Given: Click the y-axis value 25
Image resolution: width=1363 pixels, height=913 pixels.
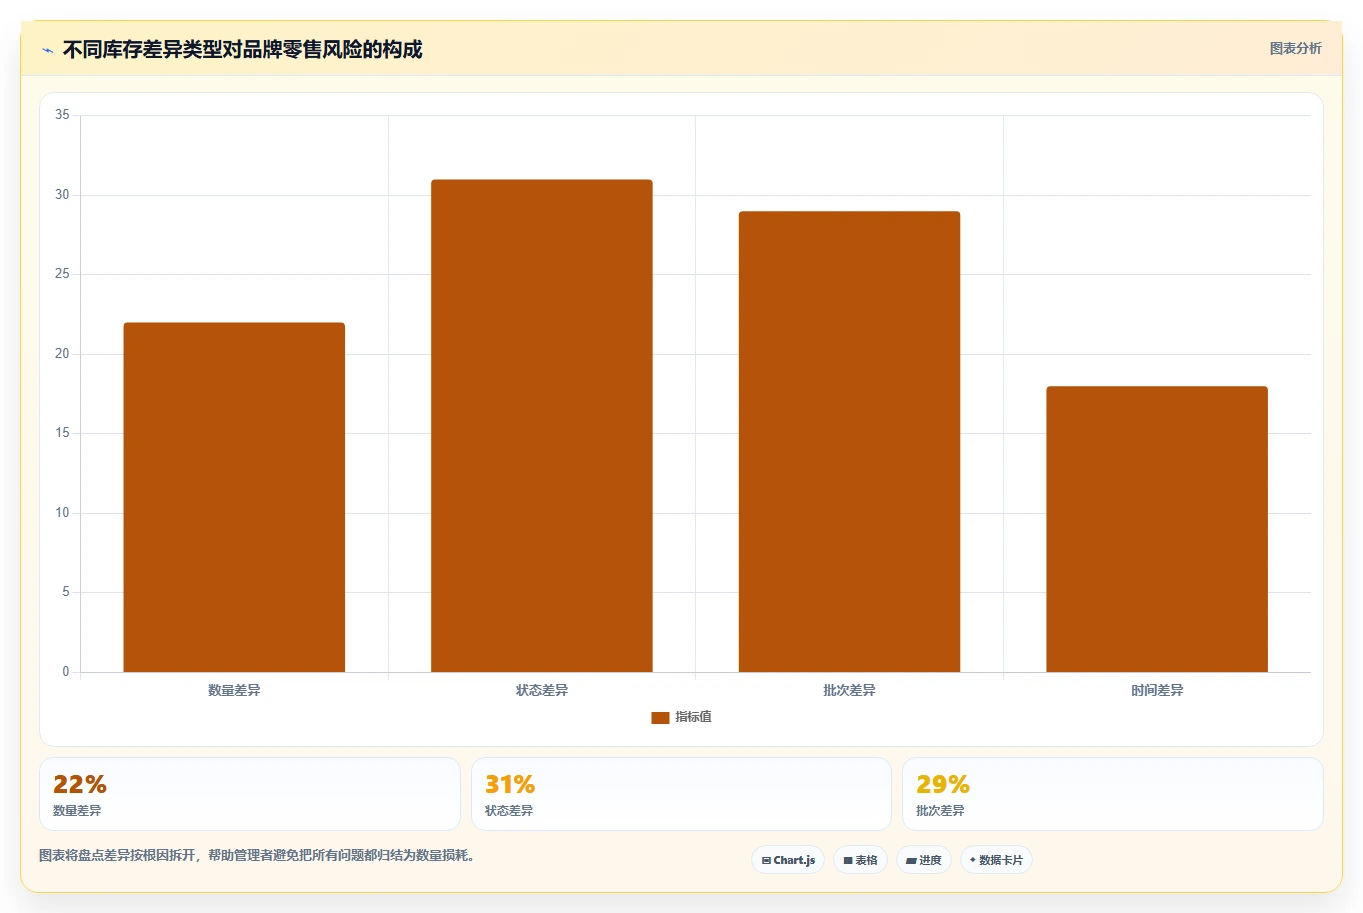Looking at the screenshot, I should (x=62, y=273).
